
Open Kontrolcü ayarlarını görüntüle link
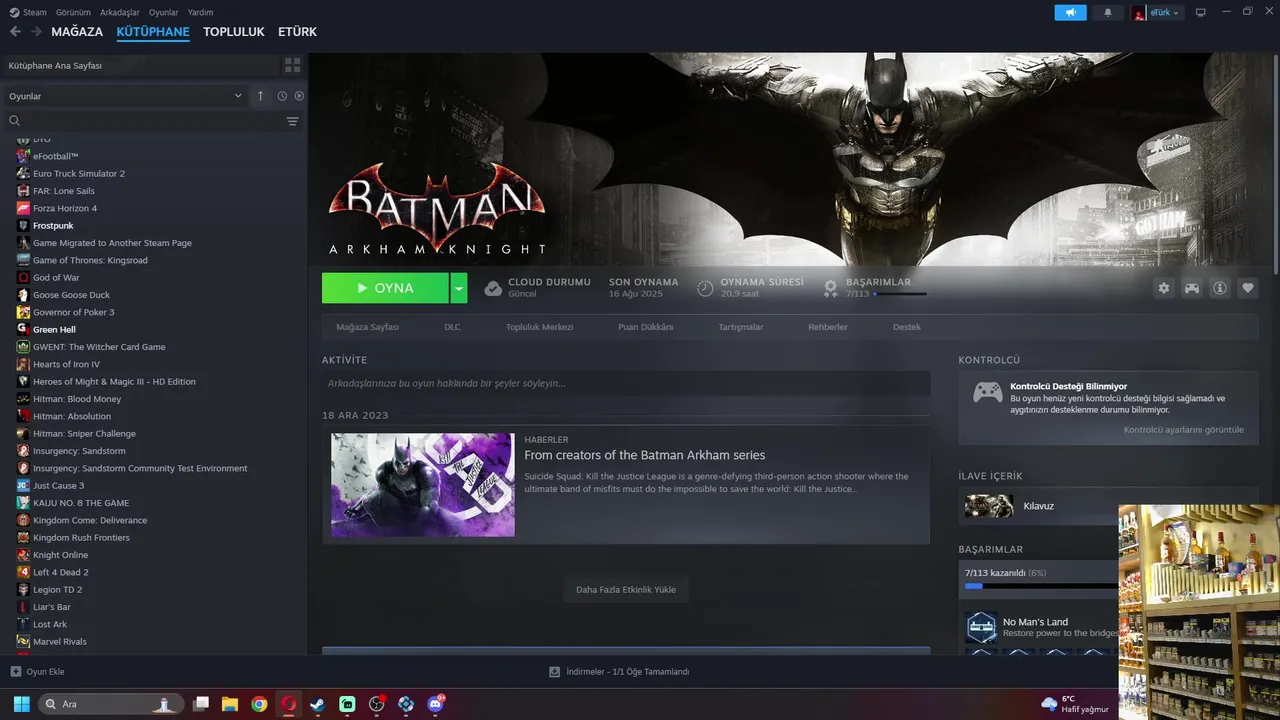coord(1184,430)
